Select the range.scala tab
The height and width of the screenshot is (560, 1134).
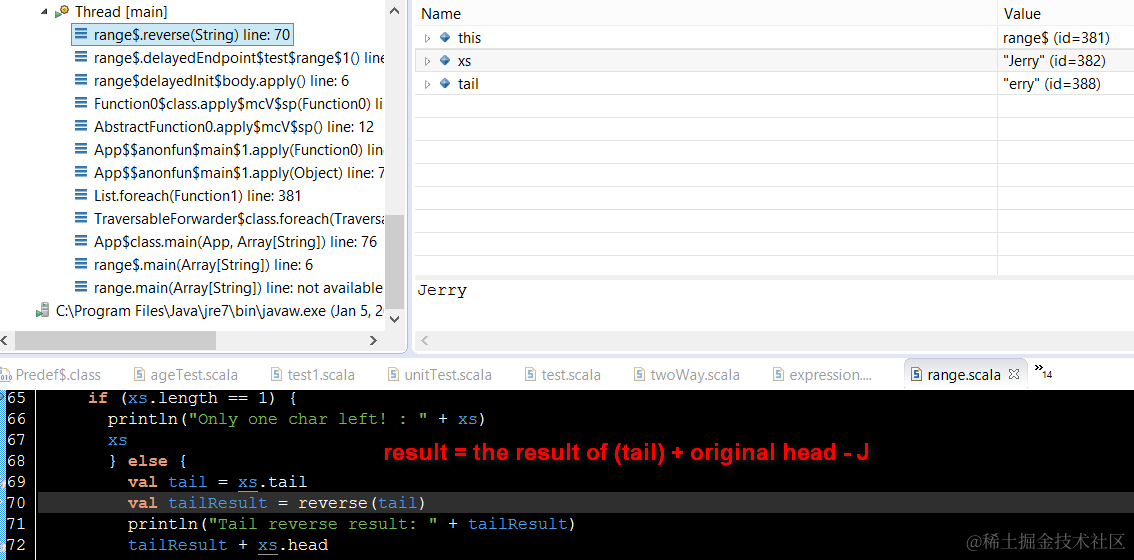[963, 375]
